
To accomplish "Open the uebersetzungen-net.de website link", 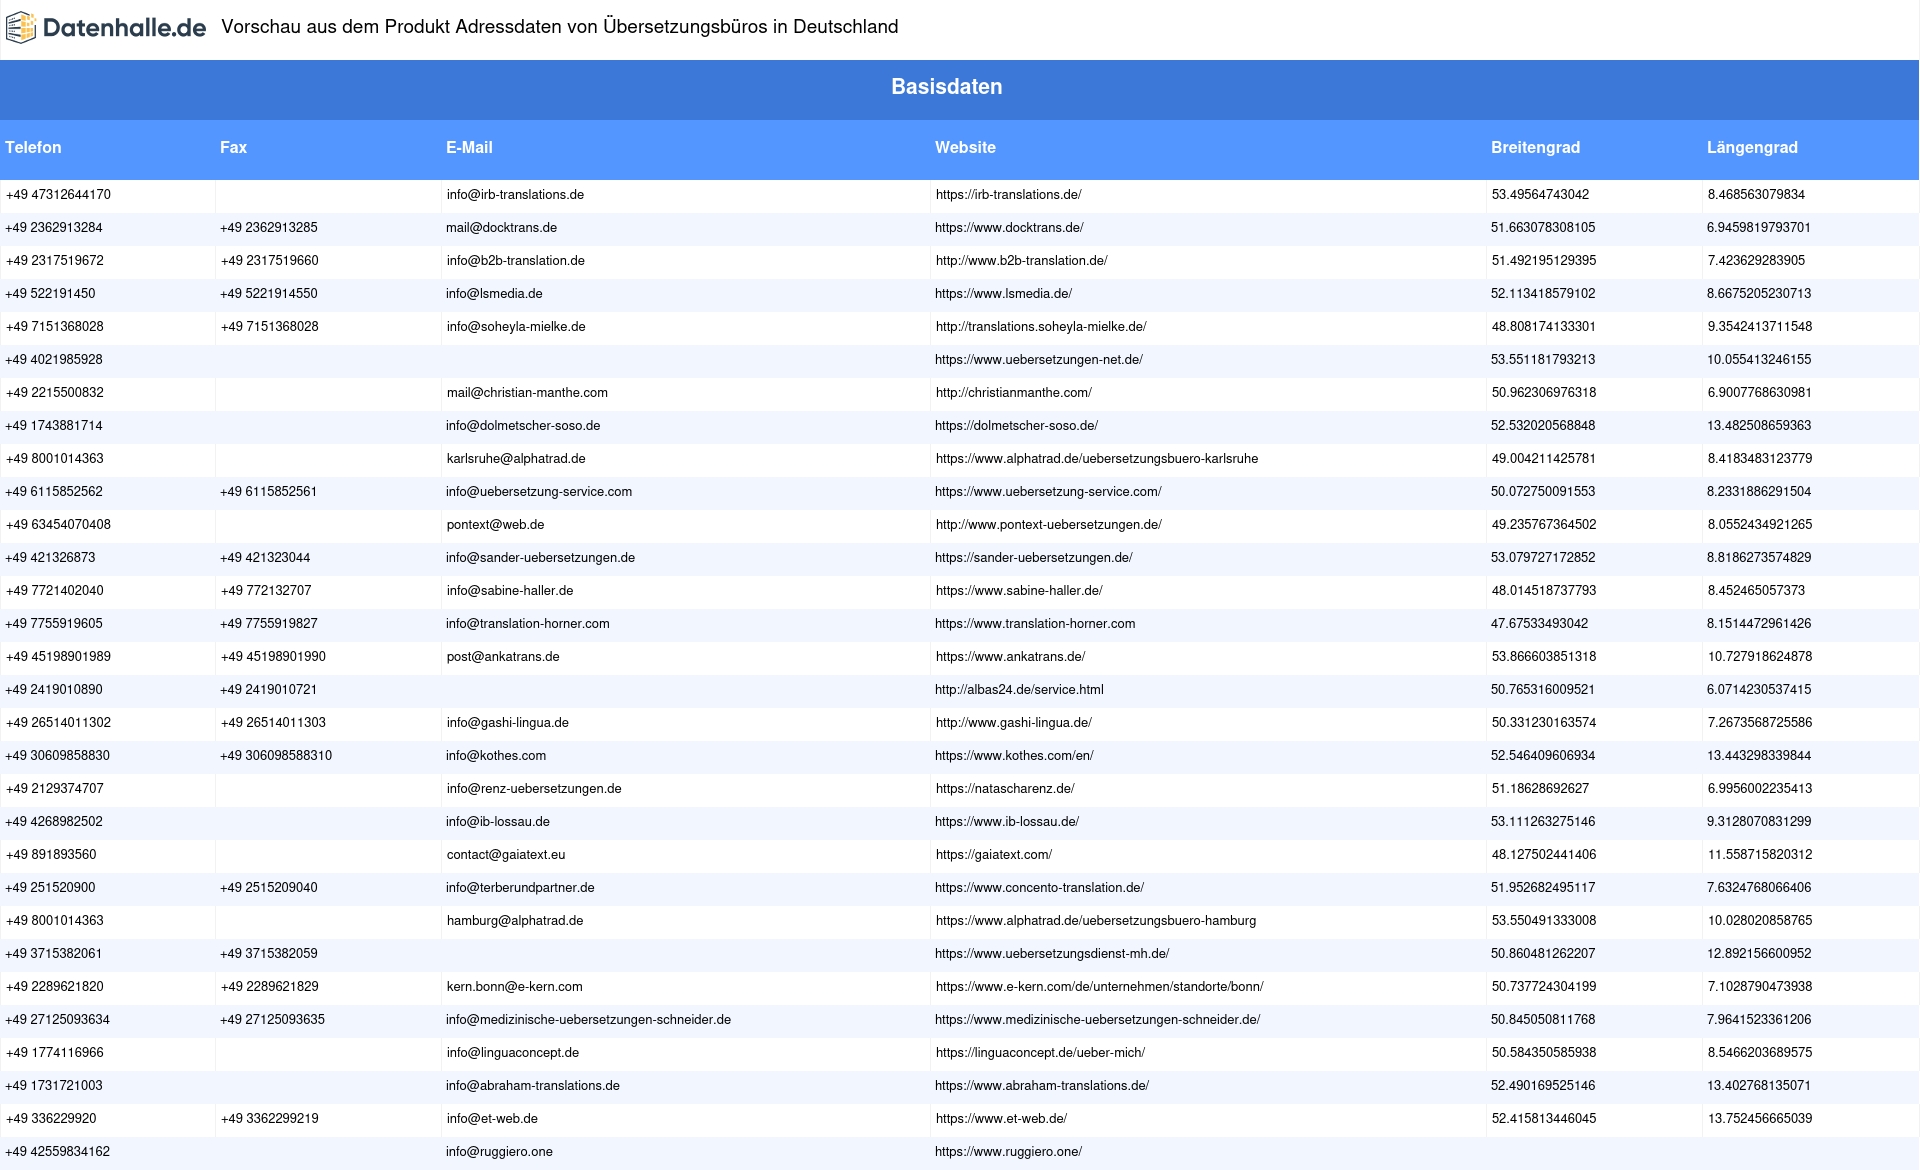I will [x=1038, y=360].
